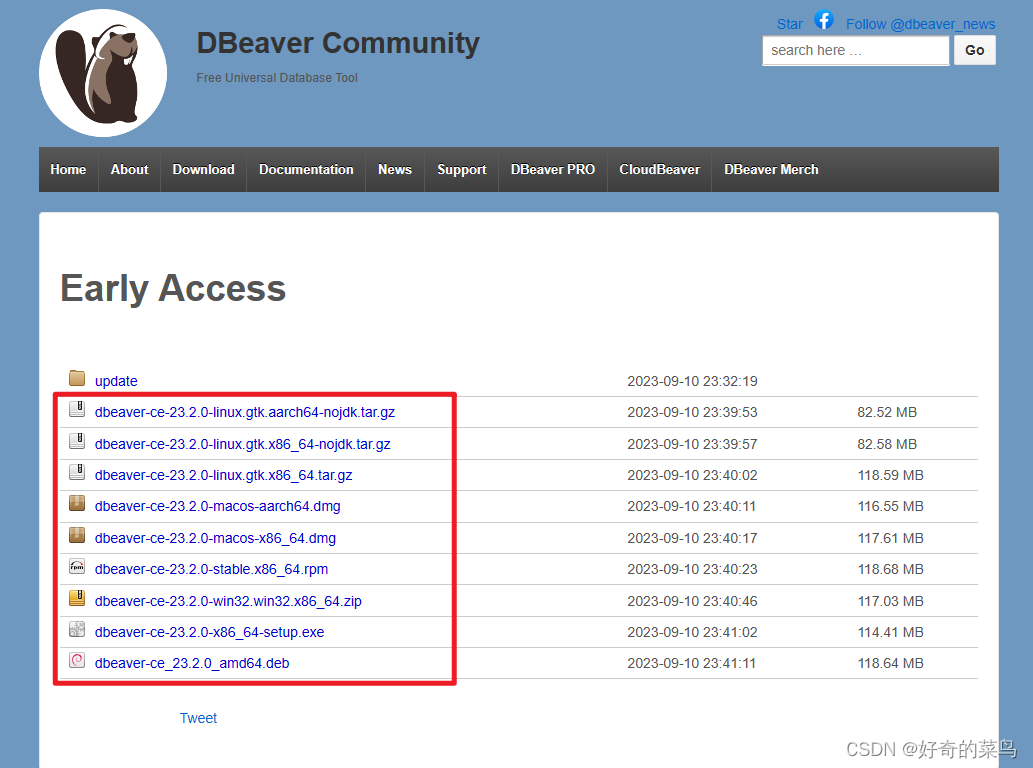1033x768 pixels.
Task: Click size value 118.64 MB
Action: pos(891,663)
